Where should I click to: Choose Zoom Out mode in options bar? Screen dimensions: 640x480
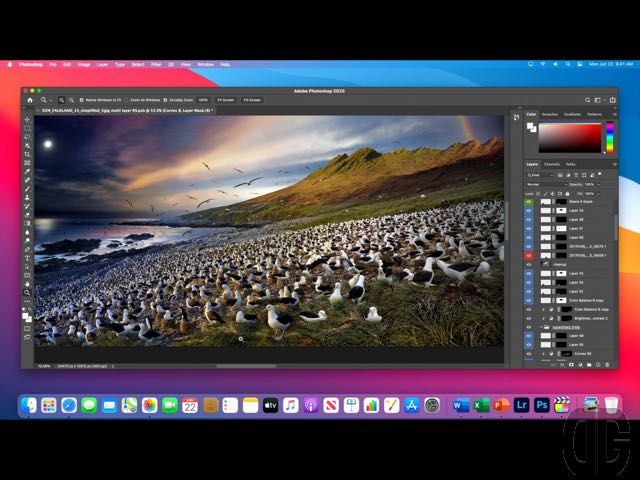71,100
